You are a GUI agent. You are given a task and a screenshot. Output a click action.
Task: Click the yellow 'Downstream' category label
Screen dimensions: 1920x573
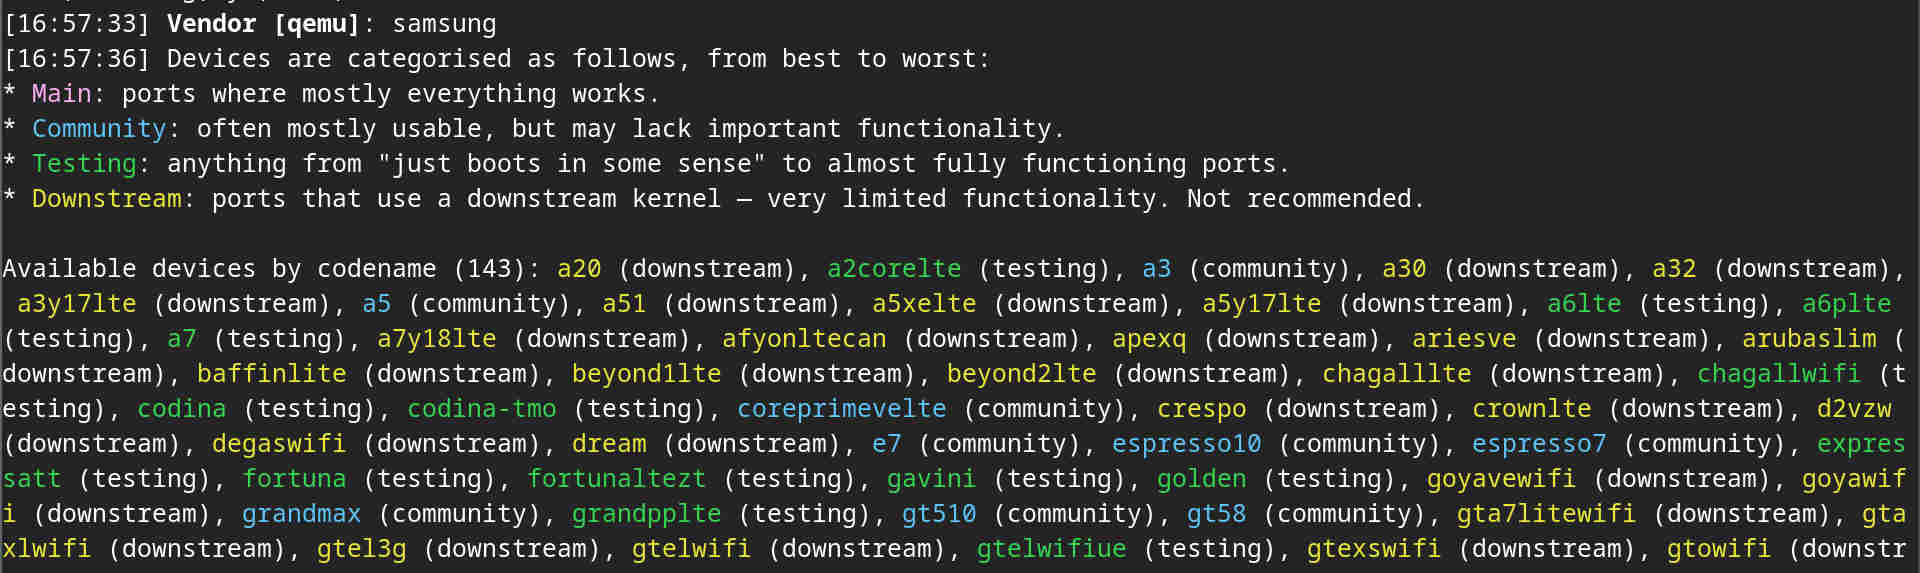click(x=106, y=199)
